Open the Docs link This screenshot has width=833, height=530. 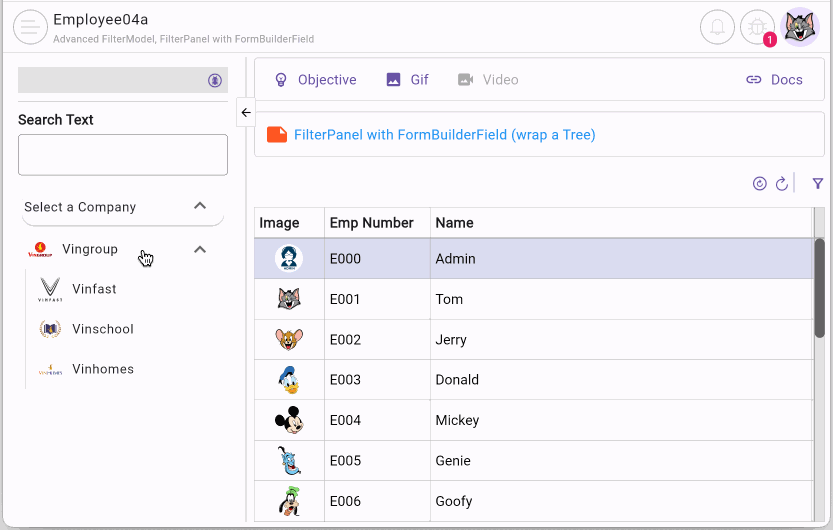coord(774,80)
